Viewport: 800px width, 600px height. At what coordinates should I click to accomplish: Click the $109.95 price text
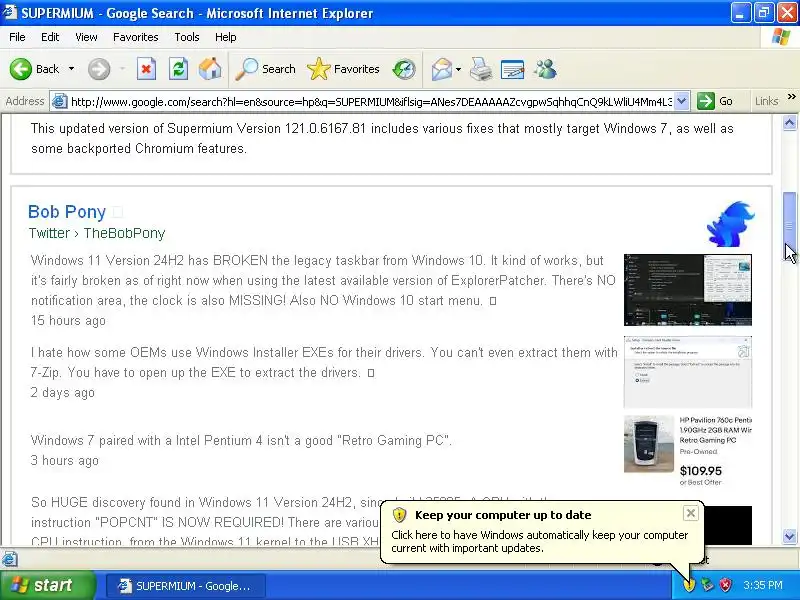701,470
